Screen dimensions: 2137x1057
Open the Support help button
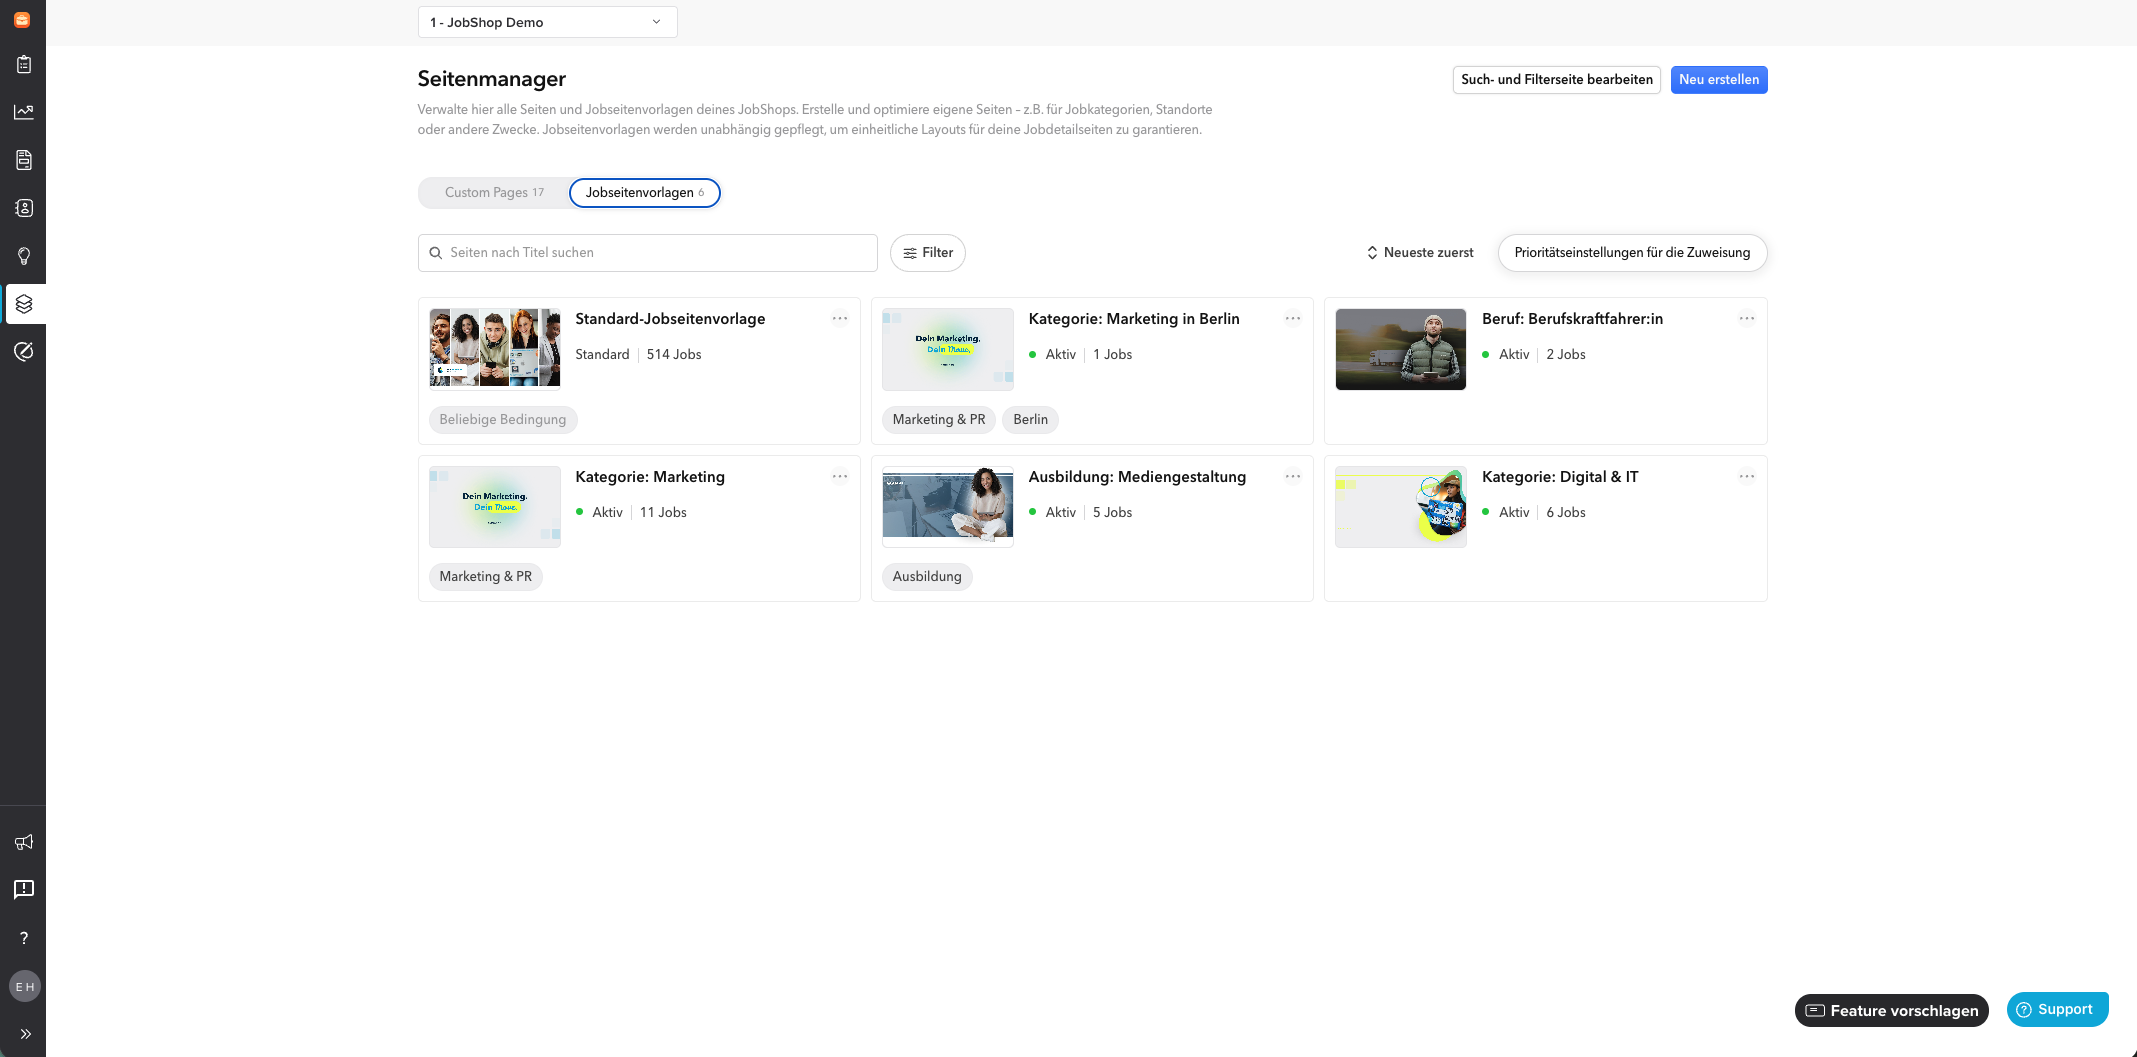(x=2057, y=1010)
